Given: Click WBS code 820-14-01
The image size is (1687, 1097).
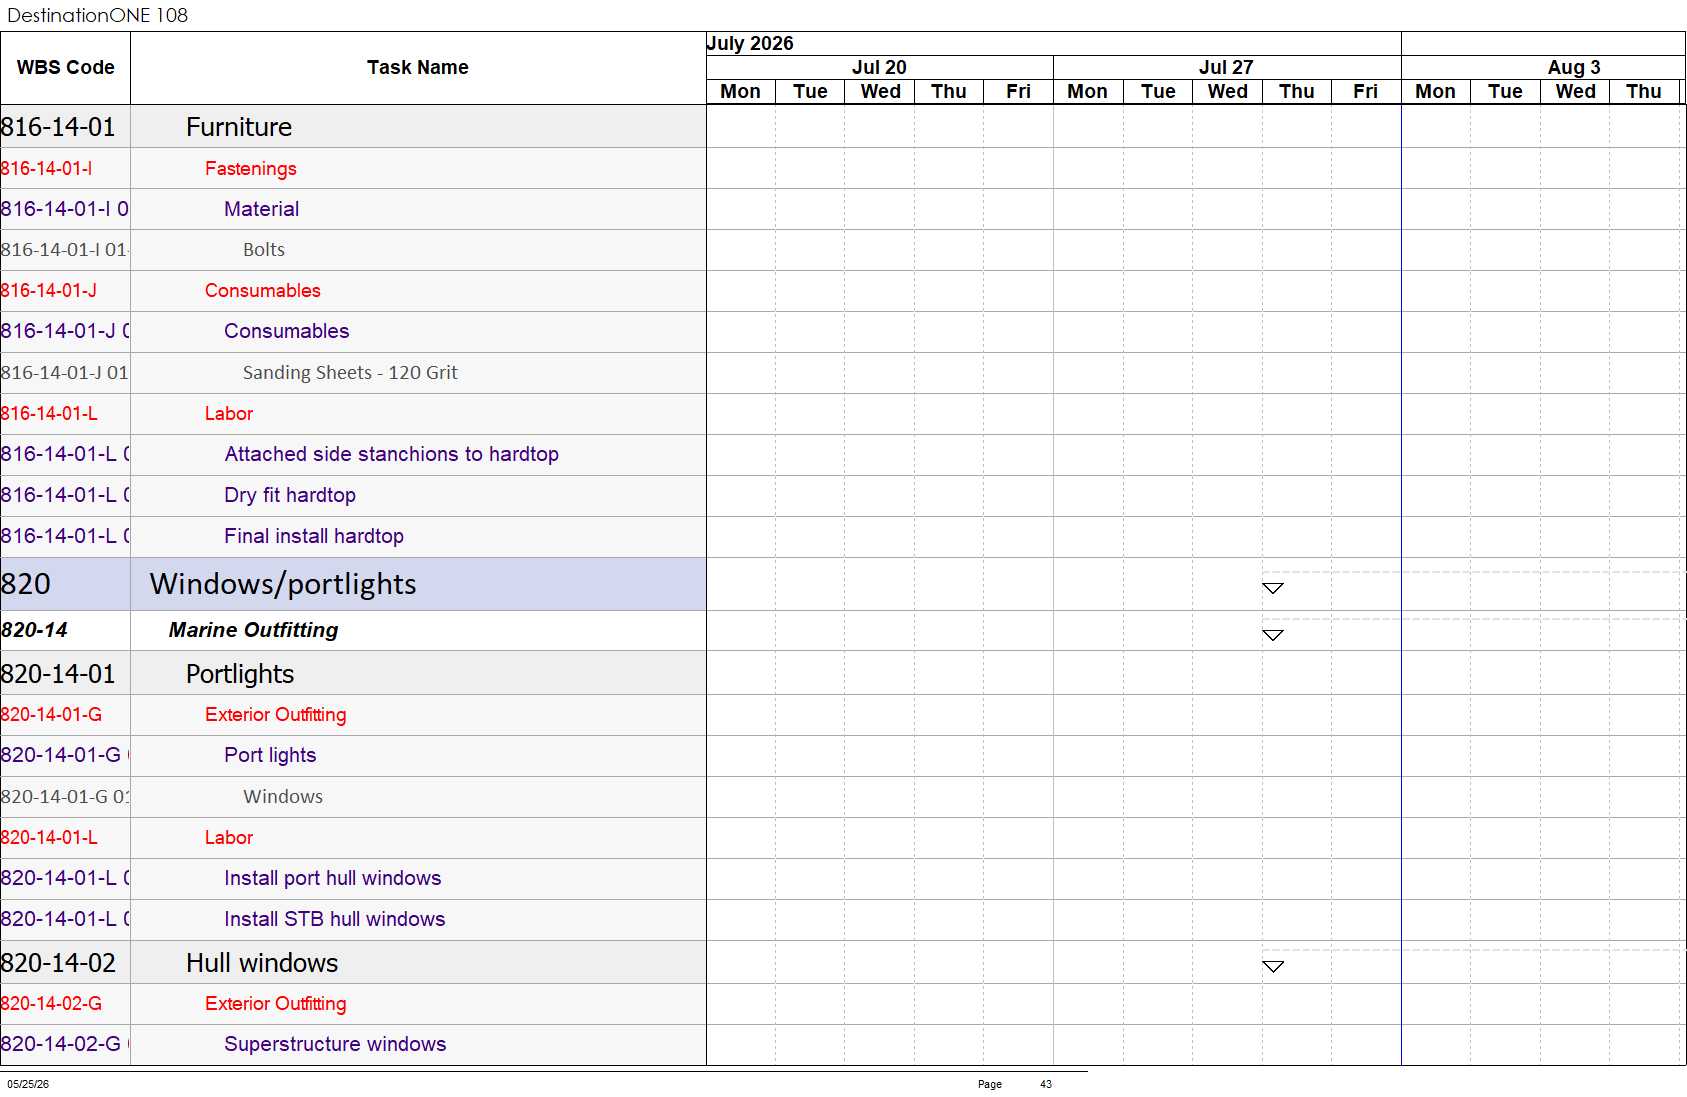Looking at the screenshot, I should pyautogui.click(x=58, y=674).
